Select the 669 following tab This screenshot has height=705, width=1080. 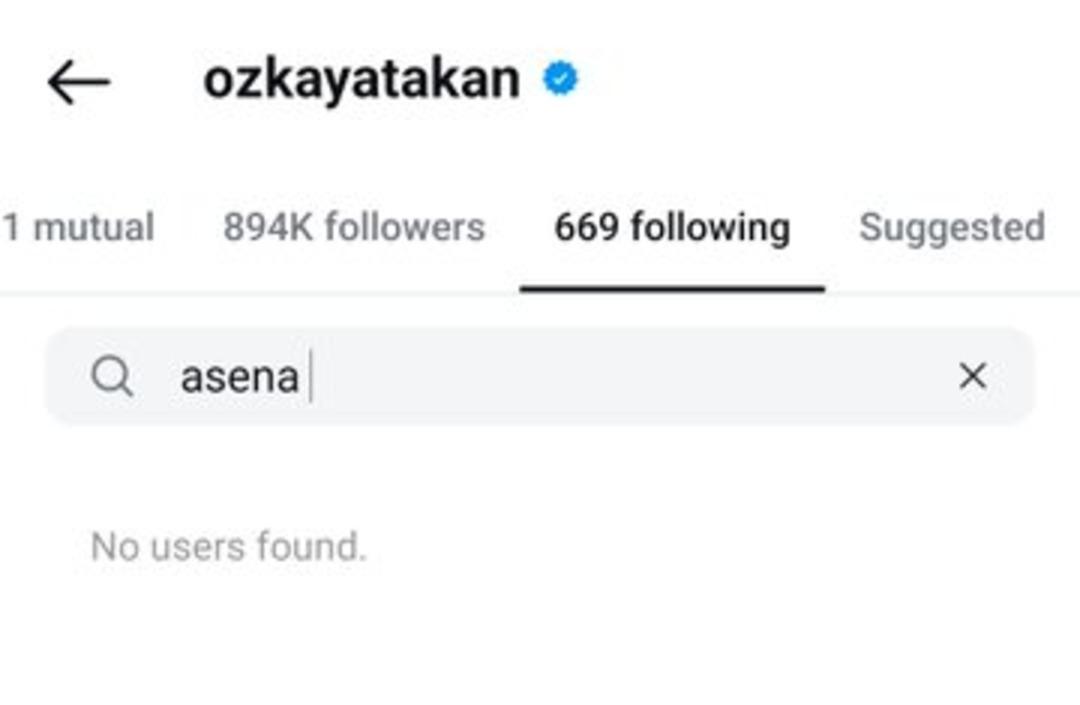pyautogui.click(x=672, y=228)
